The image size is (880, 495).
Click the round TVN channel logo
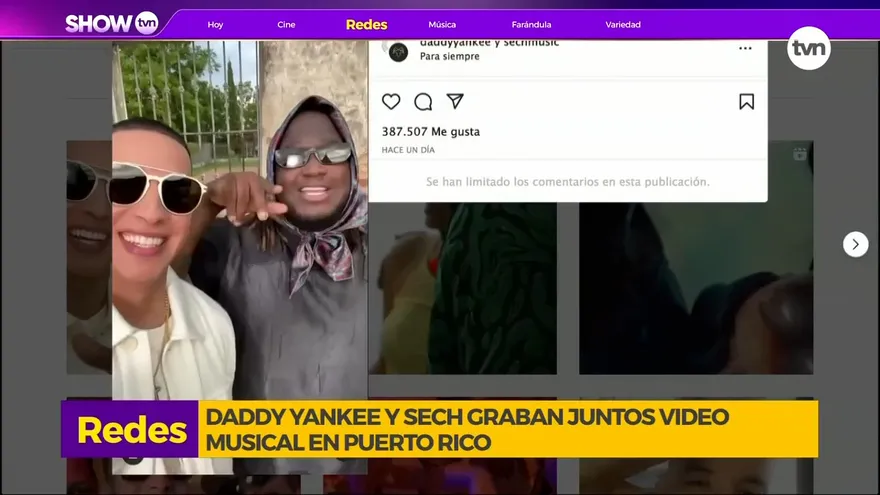pyautogui.click(x=809, y=48)
